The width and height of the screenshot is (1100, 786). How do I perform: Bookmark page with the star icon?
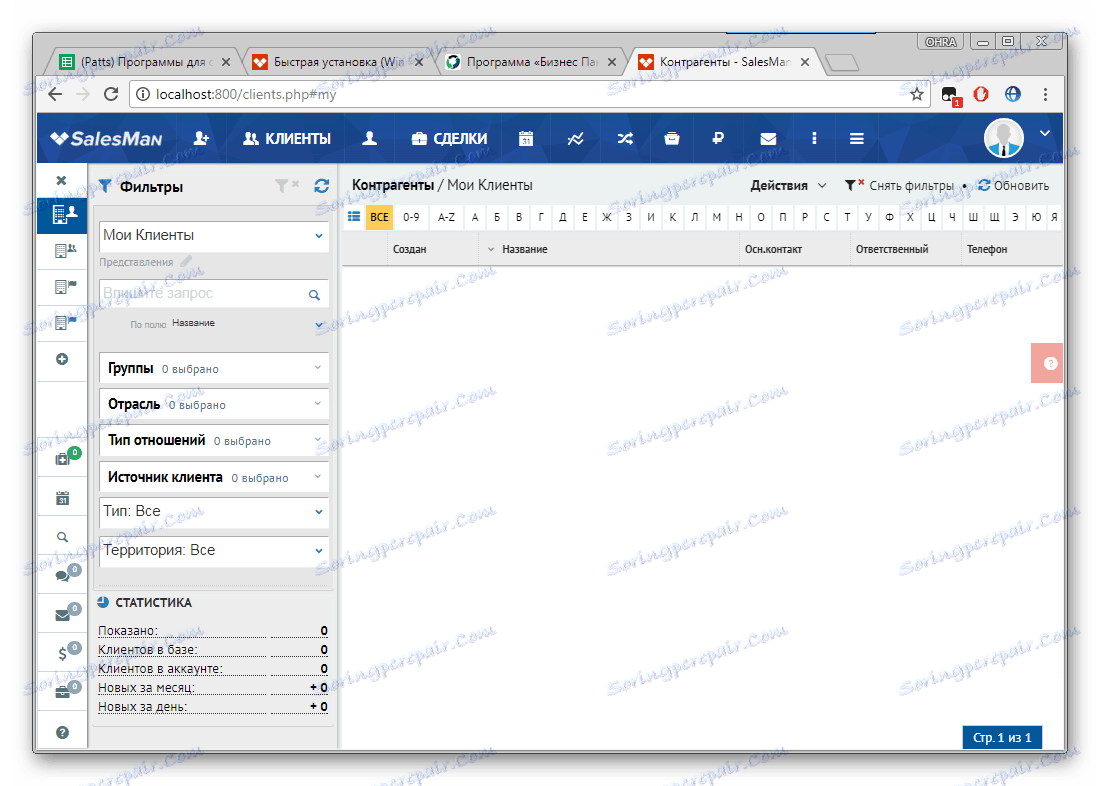pyautogui.click(x=916, y=94)
